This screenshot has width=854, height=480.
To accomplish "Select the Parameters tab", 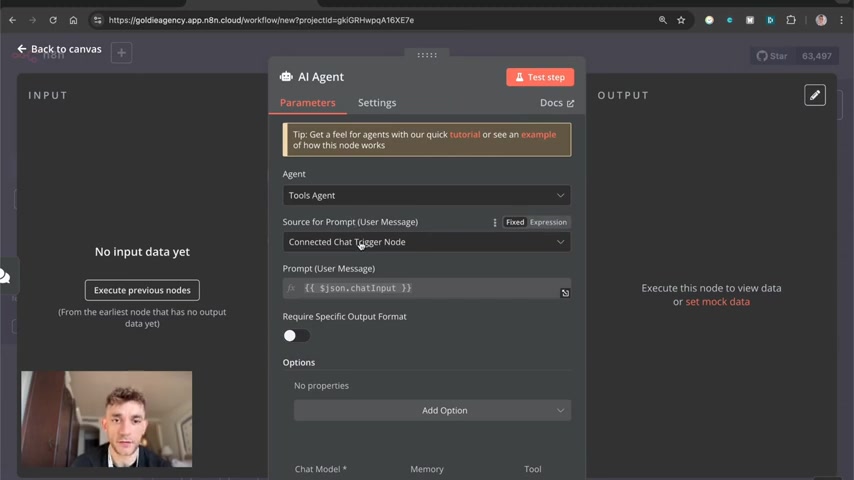I will [x=307, y=103].
